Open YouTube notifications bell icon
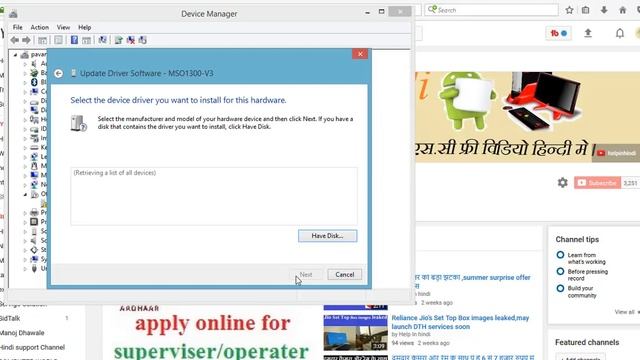Image resolution: width=640 pixels, height=360 pixels. [x=620, y=33]
